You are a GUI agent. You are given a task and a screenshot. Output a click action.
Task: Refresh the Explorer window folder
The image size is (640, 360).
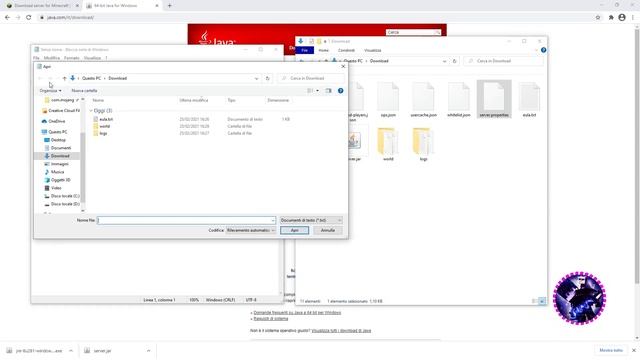(x=454, y=61)
